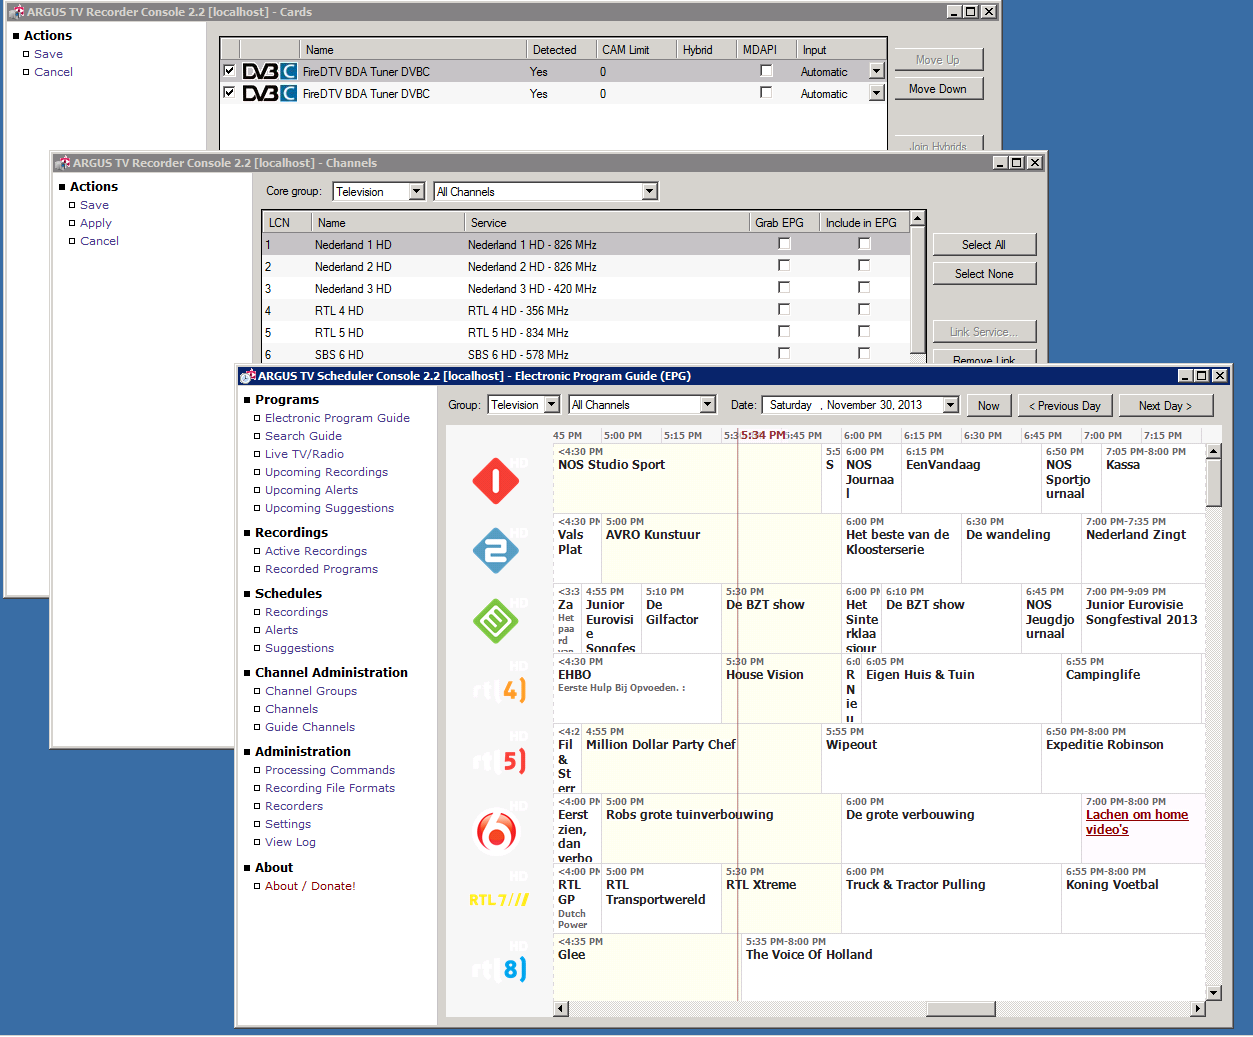
Task: Click the Nederland 1 channel logo in EPG
Action: tap(496, 481)
